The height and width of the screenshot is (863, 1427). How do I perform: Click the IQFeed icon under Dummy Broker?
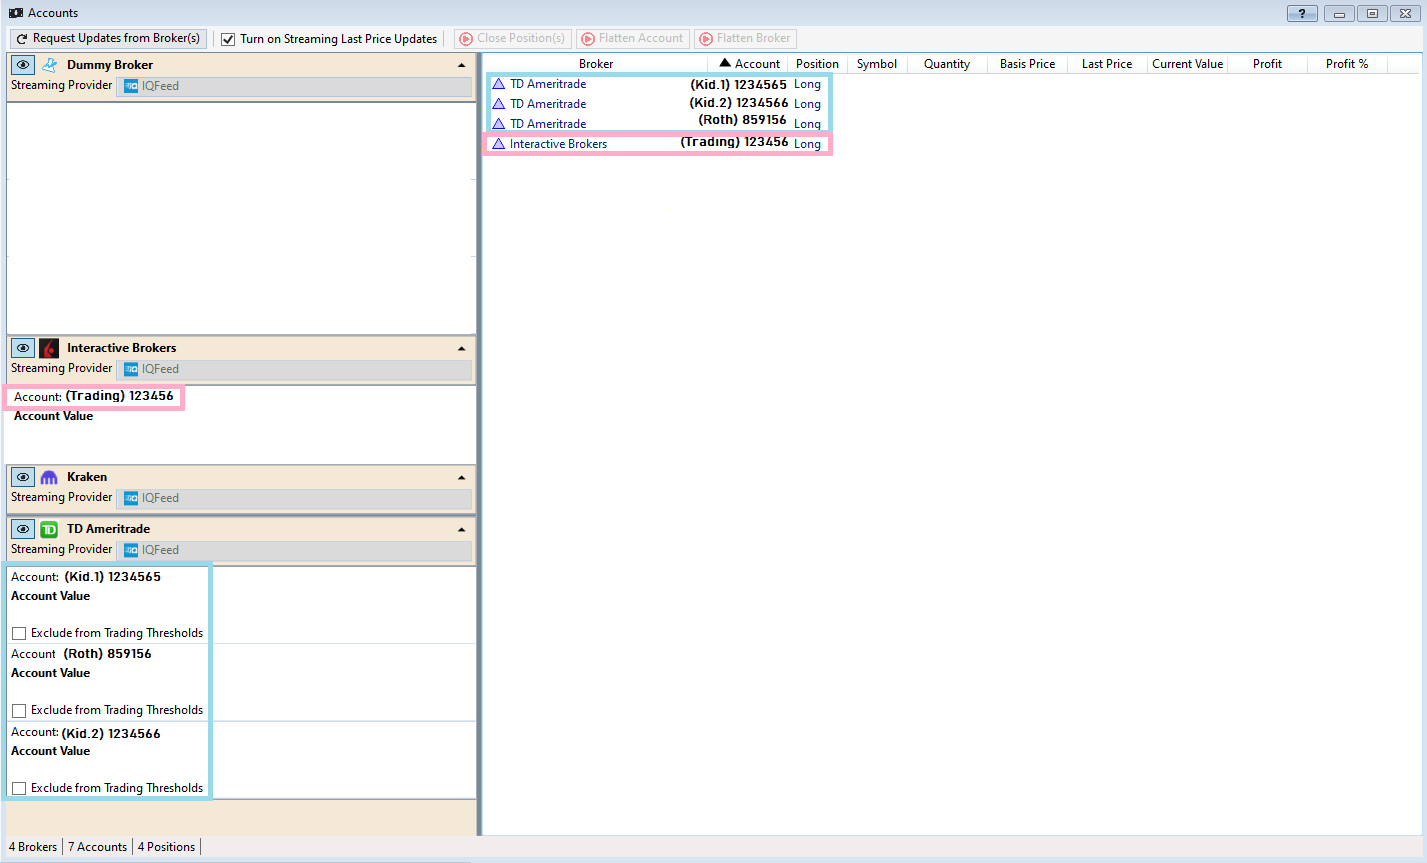tap(131, 86)
